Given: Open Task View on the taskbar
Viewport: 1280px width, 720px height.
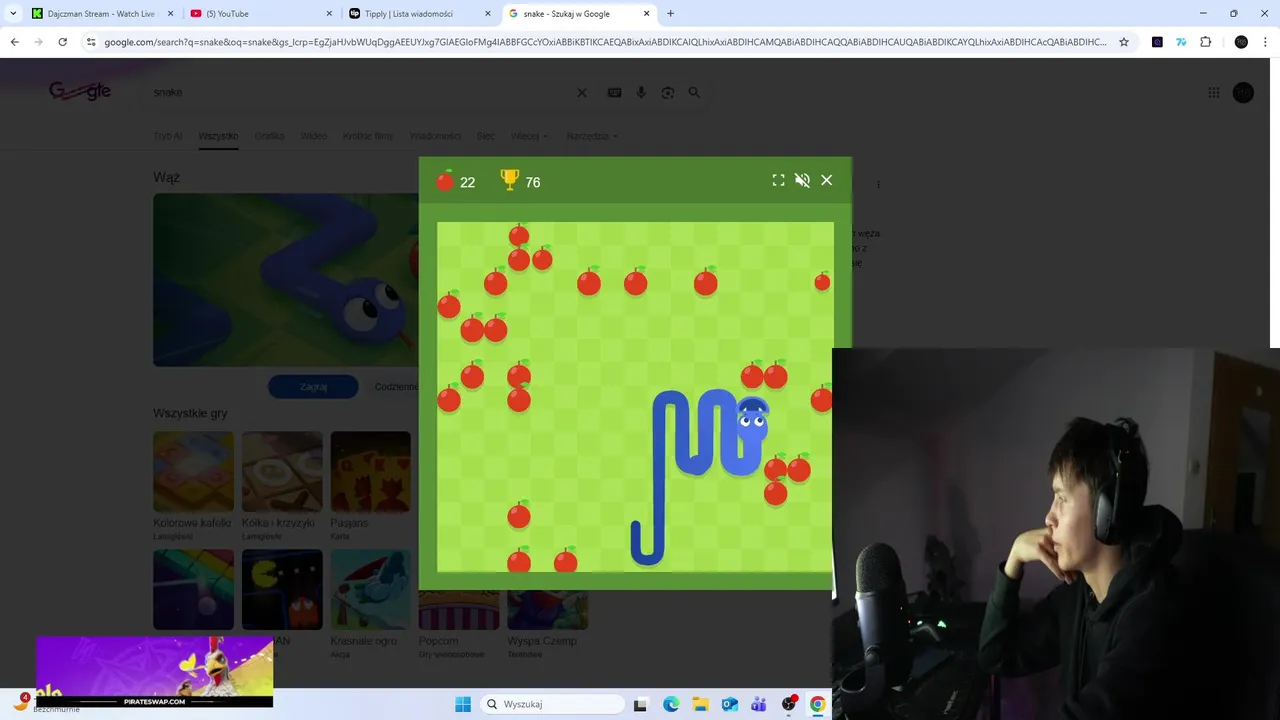Looking at the screenshot, I should tap(641, 704).
